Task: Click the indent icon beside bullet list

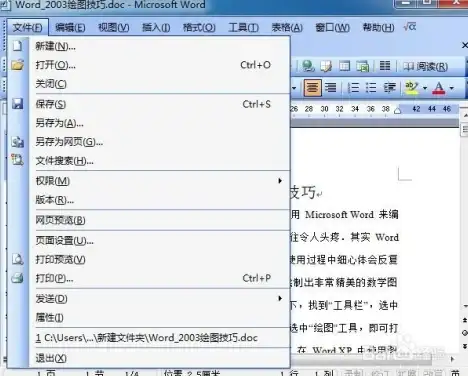Action: click(389, 88)
